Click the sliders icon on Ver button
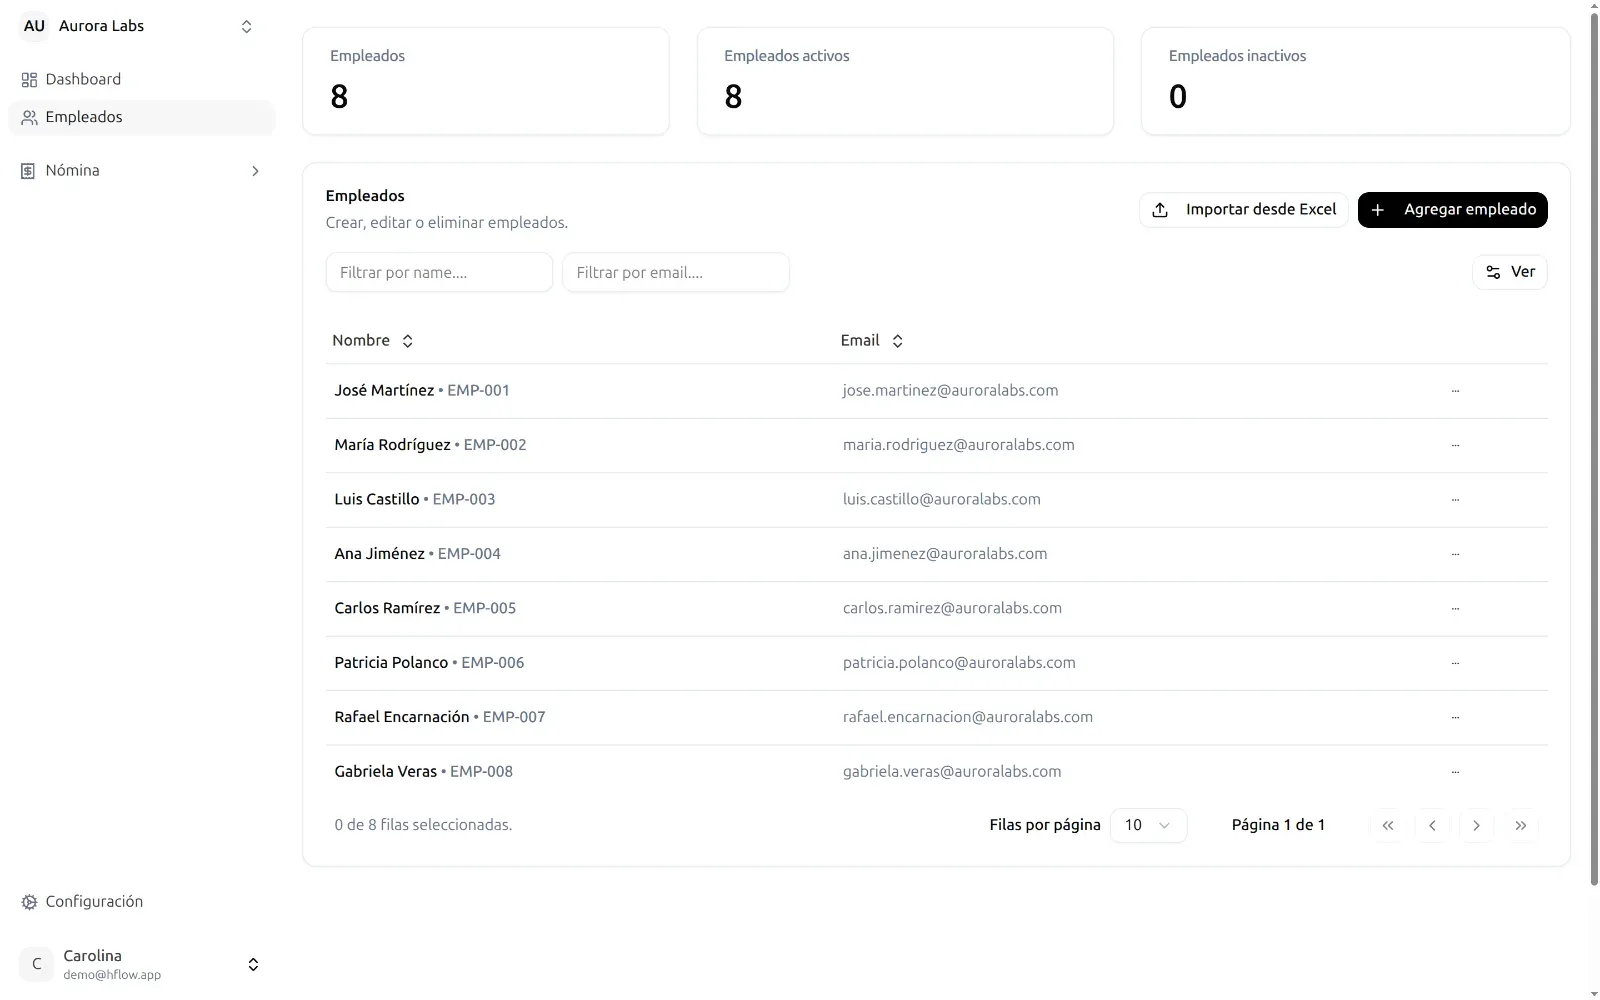 [x=1493, y=272]
